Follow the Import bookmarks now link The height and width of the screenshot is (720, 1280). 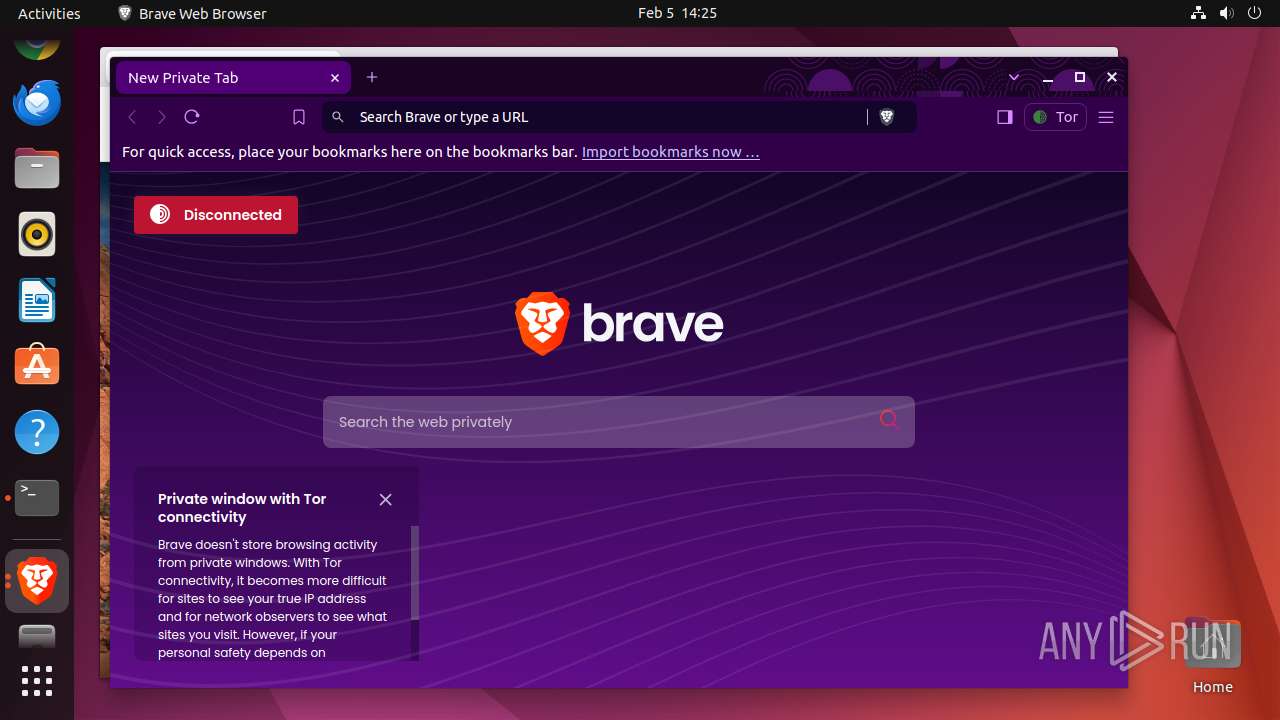(x=670, y=152)
